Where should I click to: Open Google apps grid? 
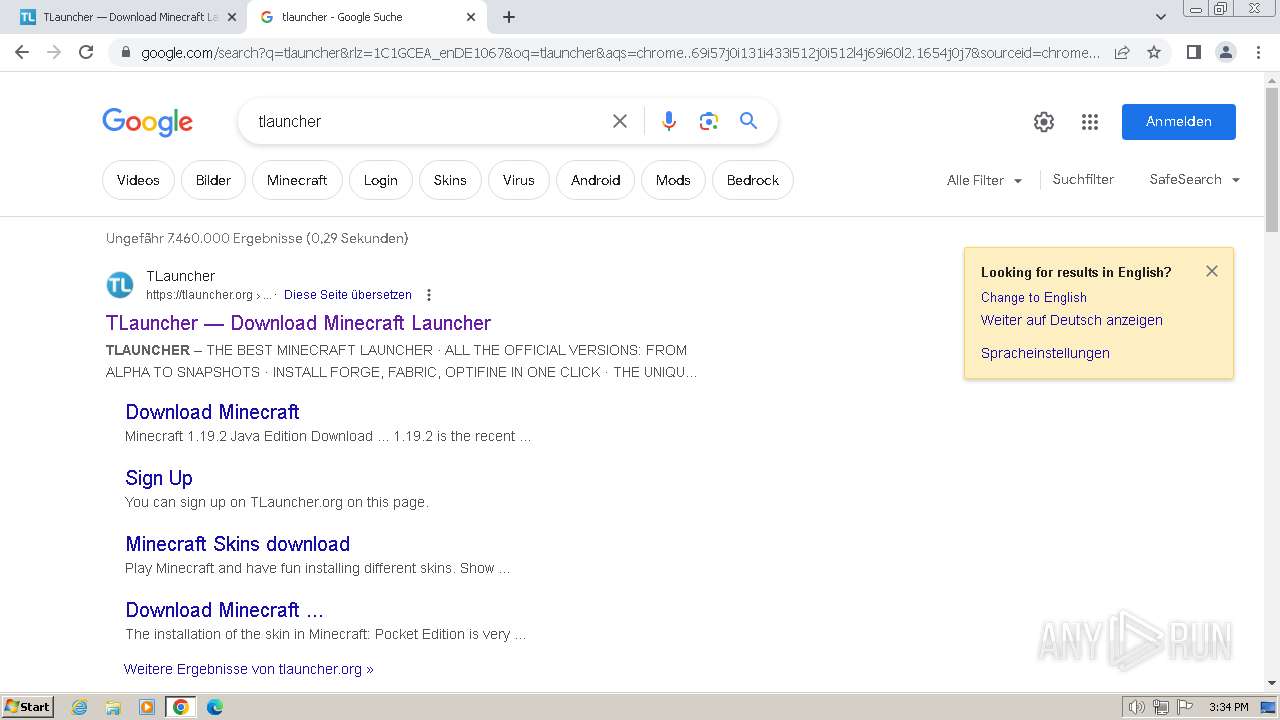coord(1090,122)
